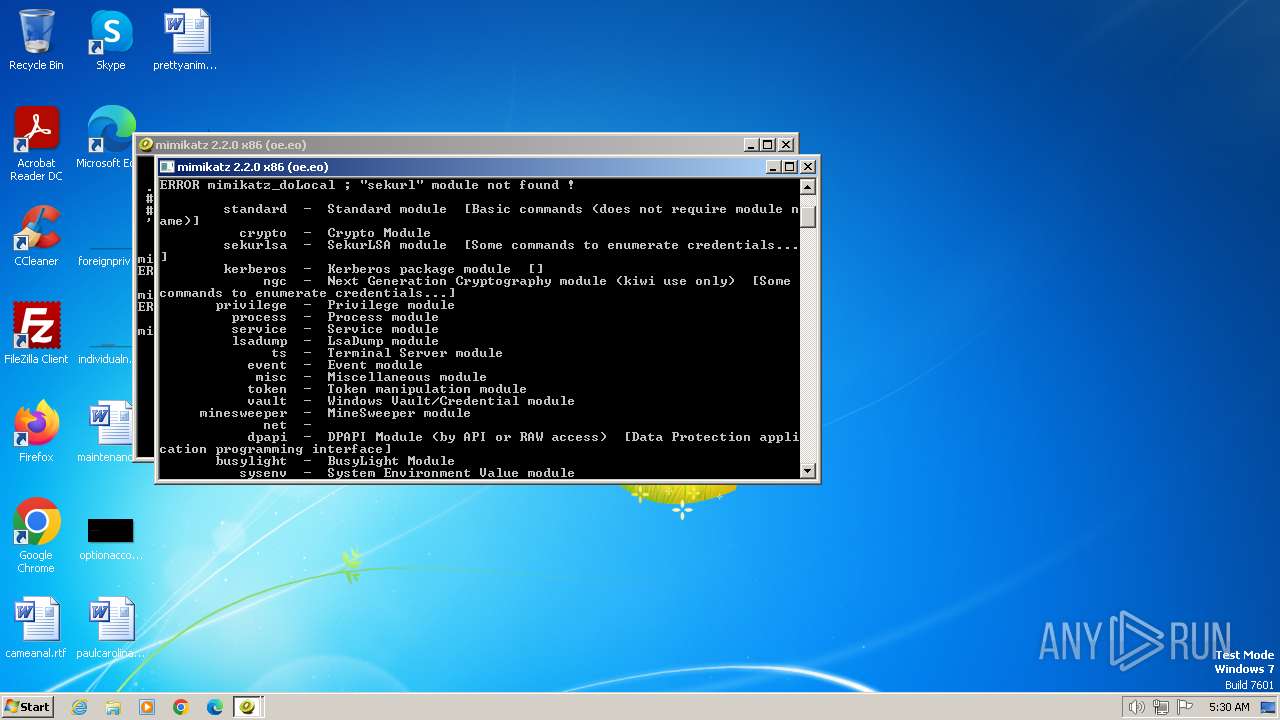
Task: Open the cameanal.rtf document
Action: (36, 627)
